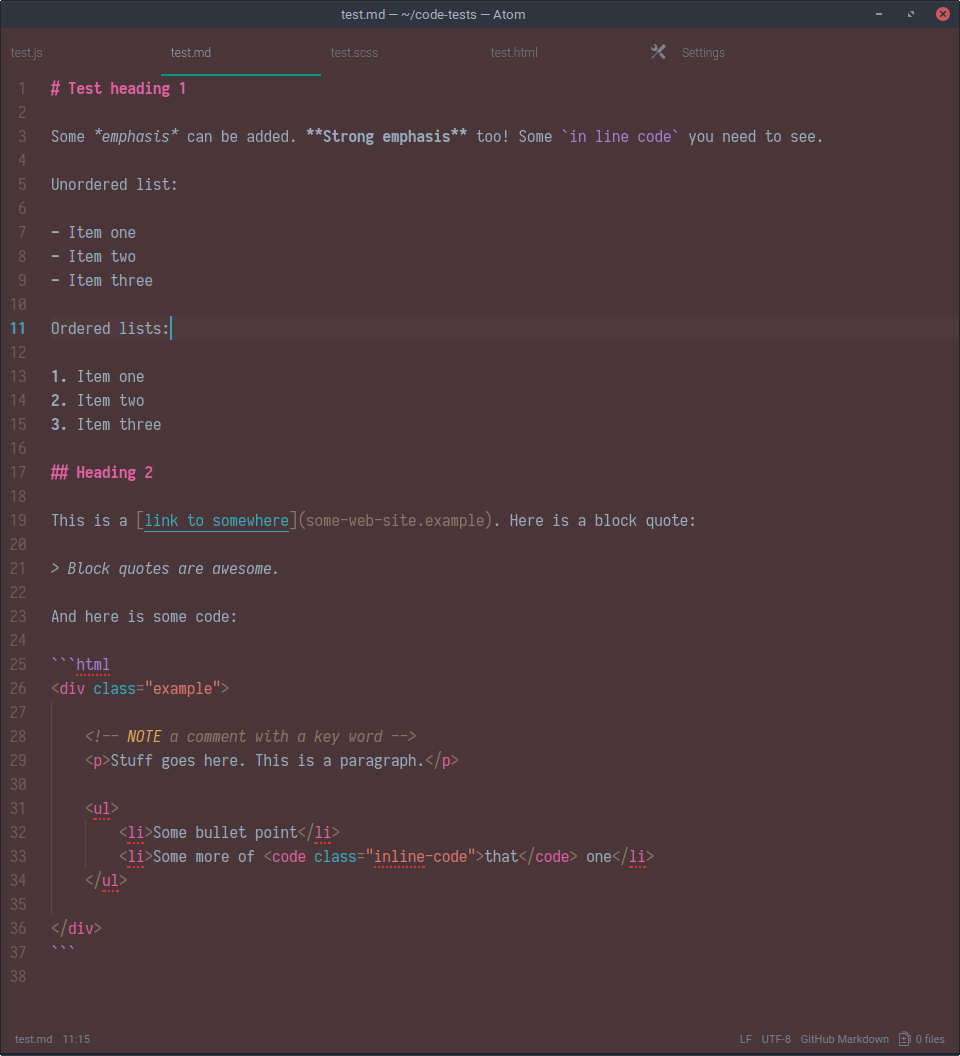This screenshot has width=960, height=1056.
Task: Click the '- Item three' list line
Action: point(102,281)
